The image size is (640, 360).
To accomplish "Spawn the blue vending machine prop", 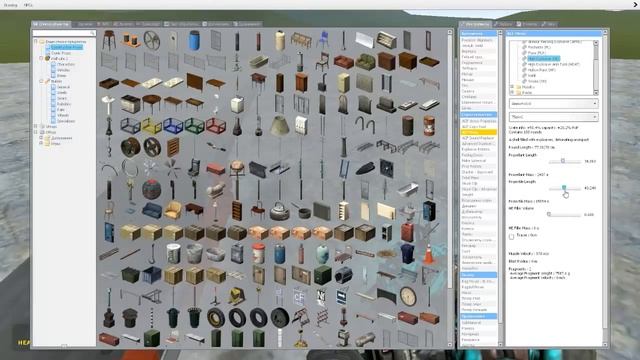I will pos(429,211).
